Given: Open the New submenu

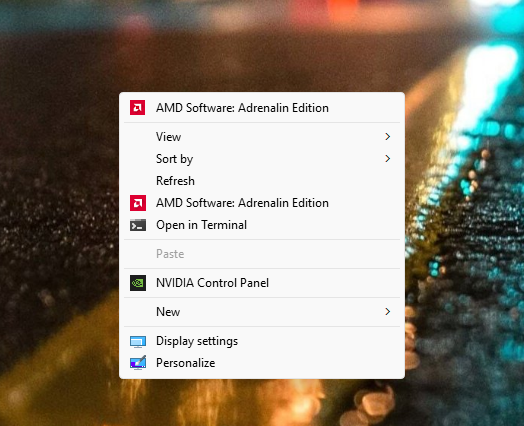Looking at the screenshot, I should (x=262, y=312).
